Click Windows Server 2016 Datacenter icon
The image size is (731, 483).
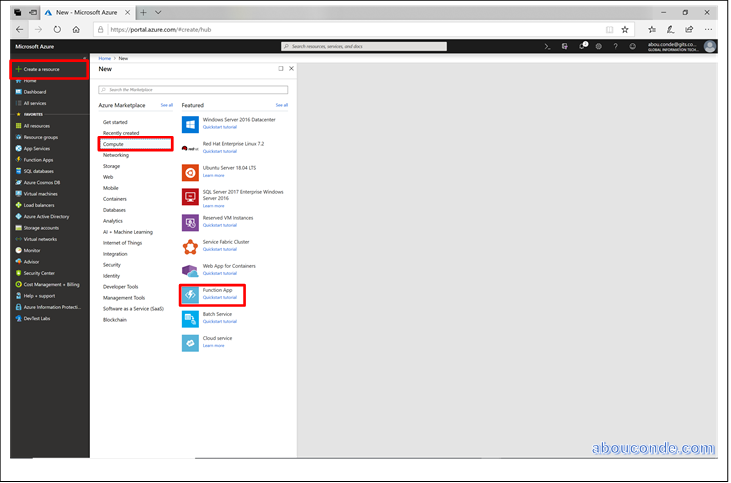coord(190,124)
